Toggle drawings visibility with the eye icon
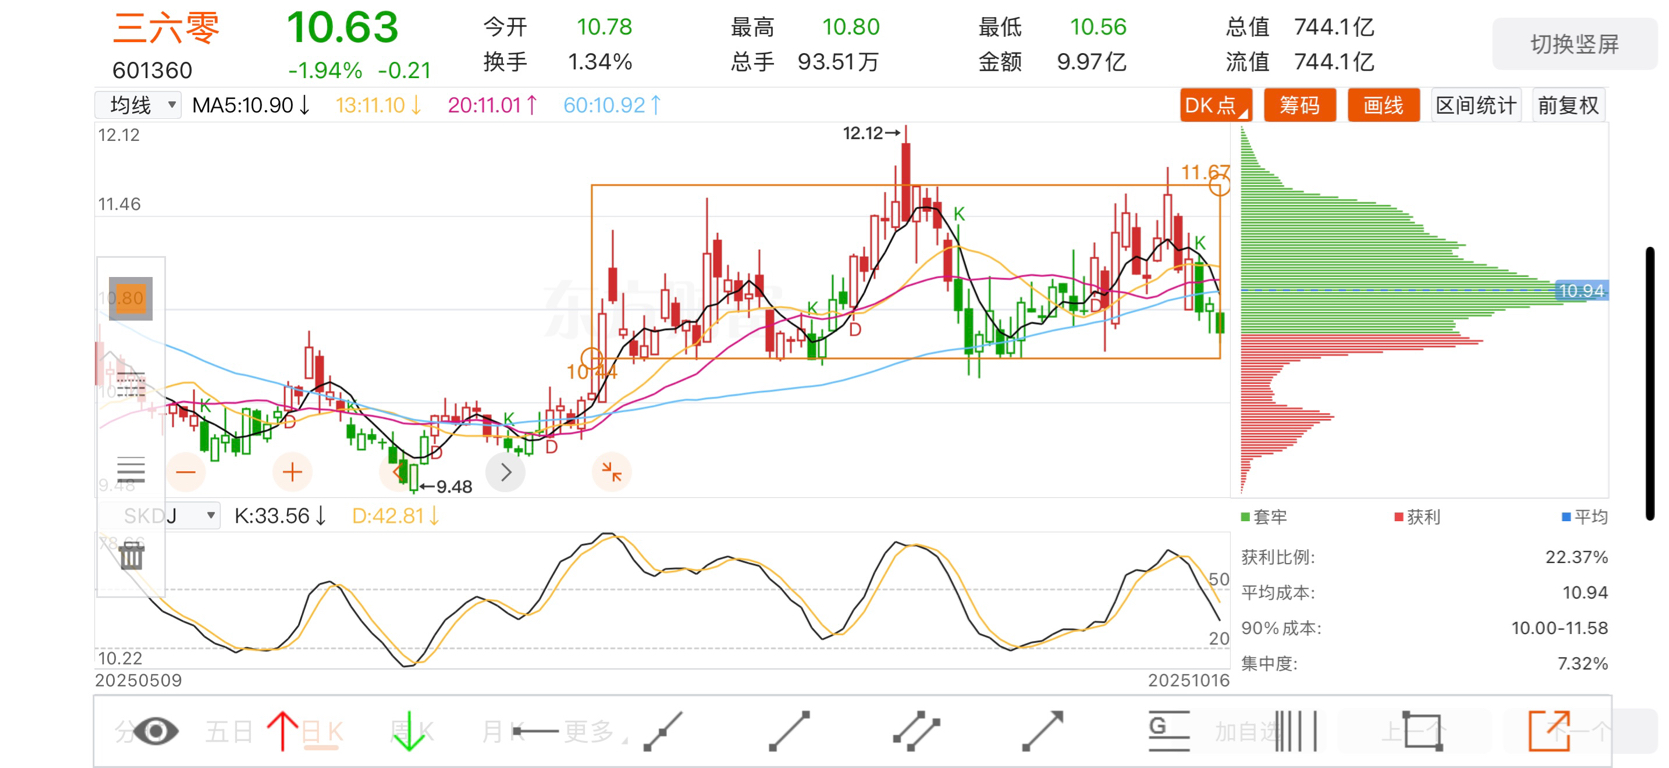Image resolution: width=1669 pixels, height=768 pixels. (x=156, y=731)
